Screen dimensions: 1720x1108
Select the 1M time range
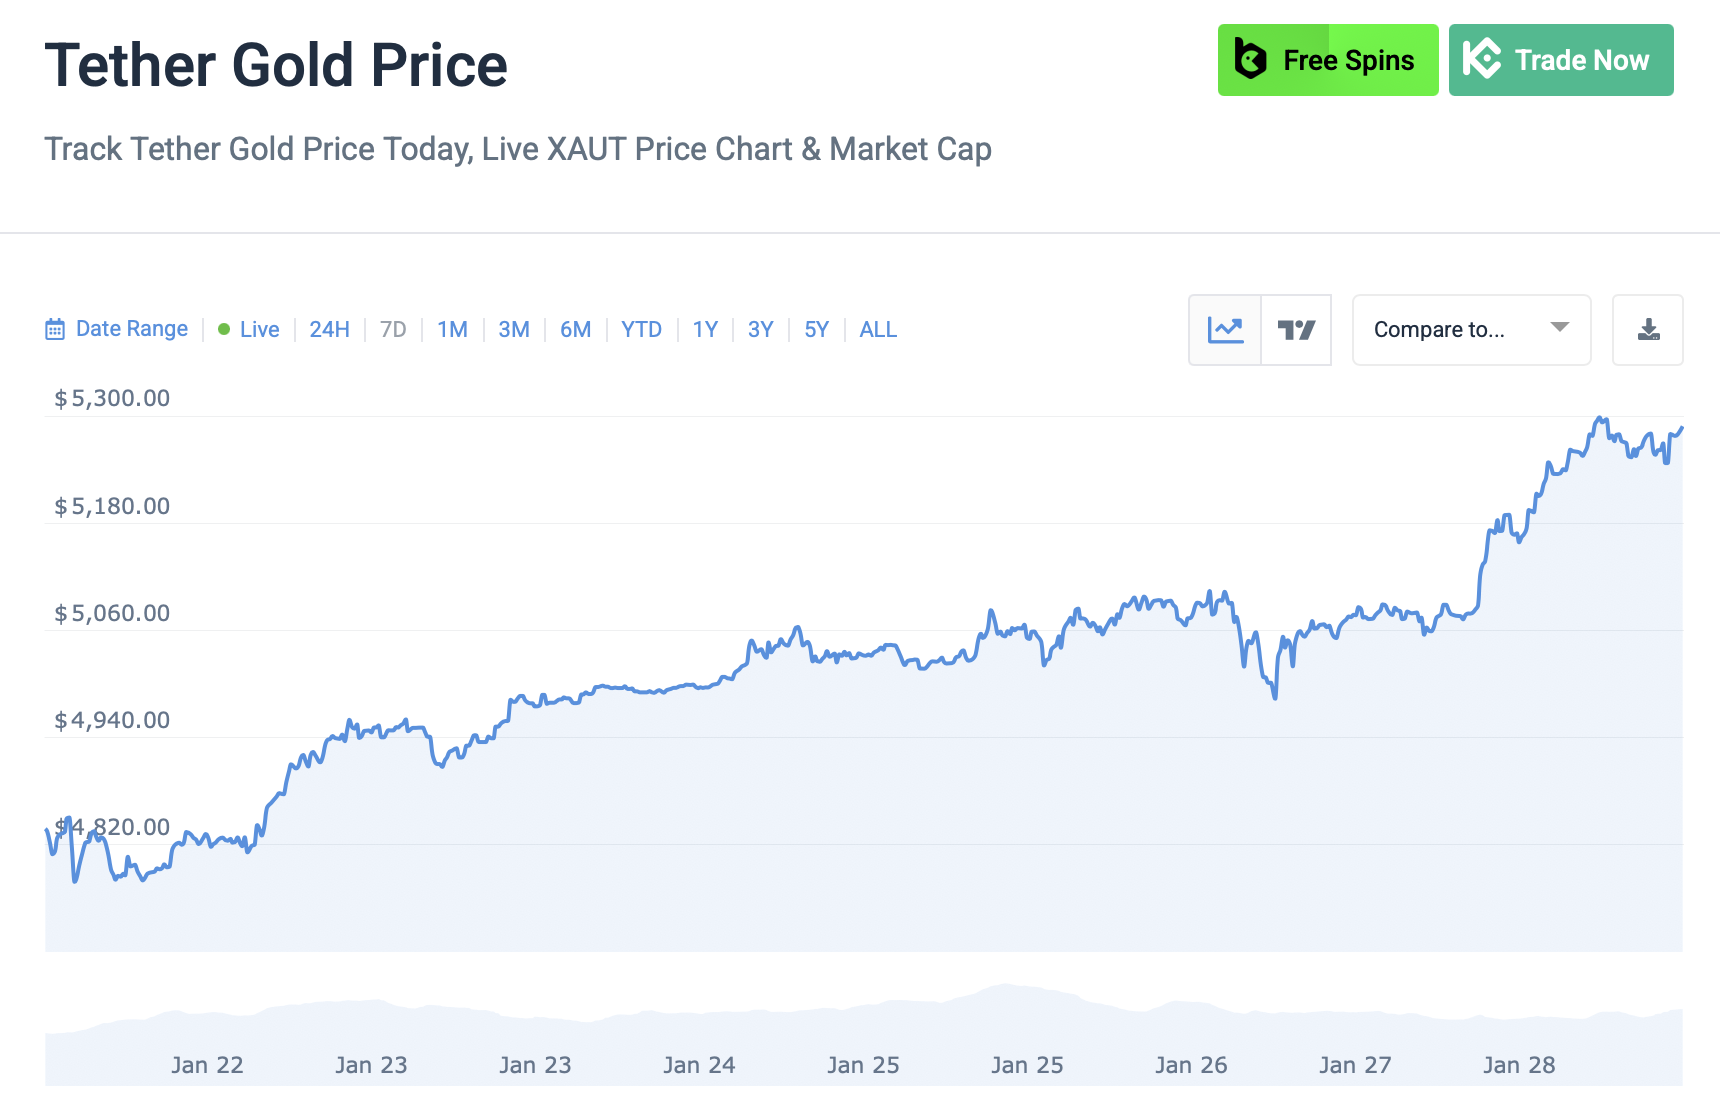coord(452,330)
